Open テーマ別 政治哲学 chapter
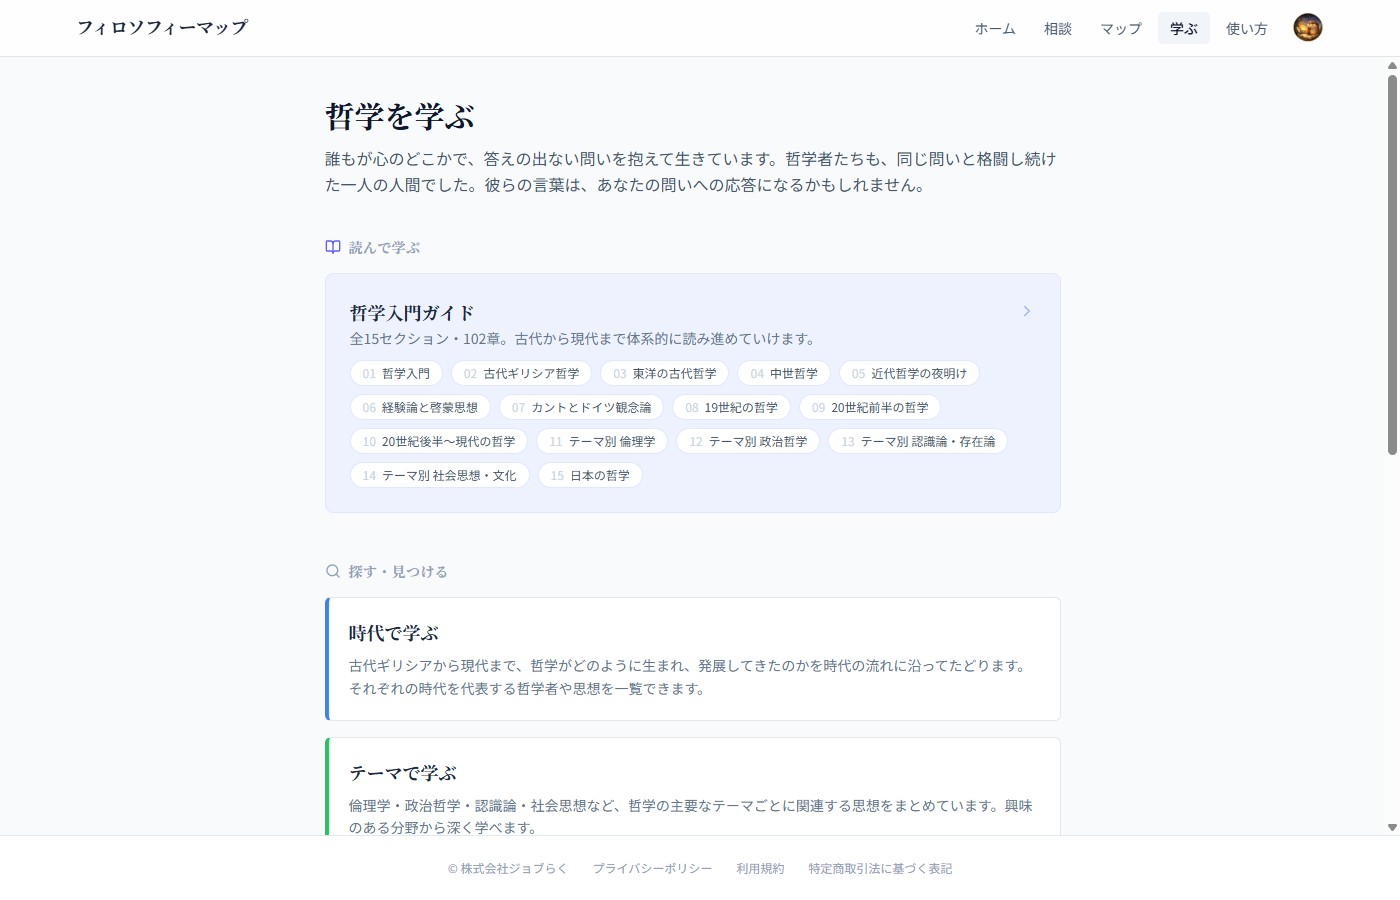 747,441
